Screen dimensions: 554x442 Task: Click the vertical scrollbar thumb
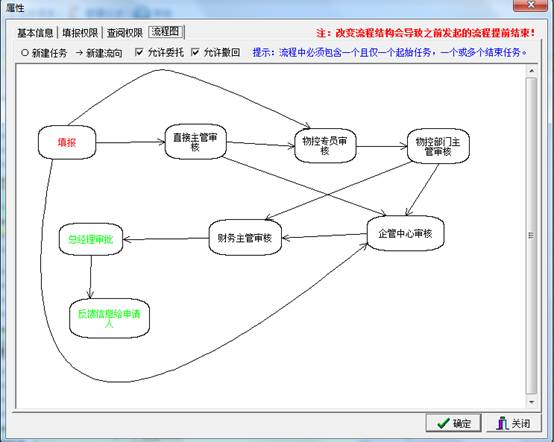pos(531,235)
